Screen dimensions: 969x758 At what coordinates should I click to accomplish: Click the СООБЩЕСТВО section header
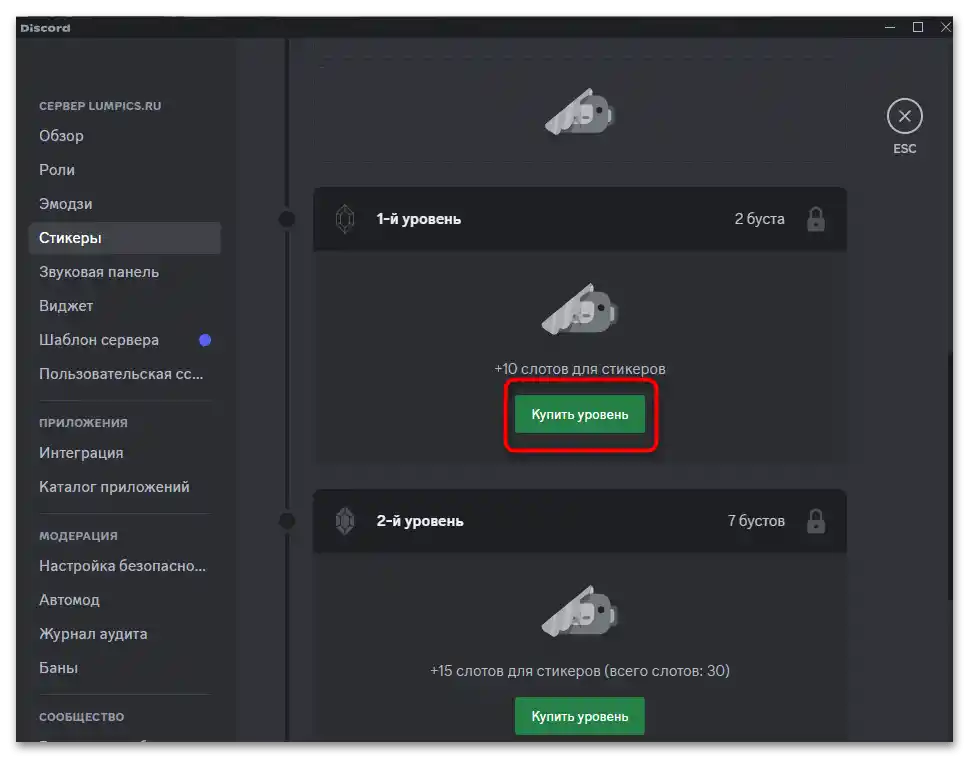tap(82, 717)
